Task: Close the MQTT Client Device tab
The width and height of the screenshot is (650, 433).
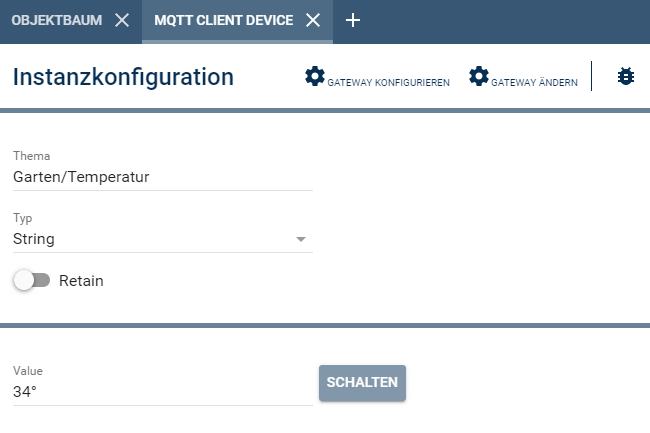Action: (x=313, y=20)
